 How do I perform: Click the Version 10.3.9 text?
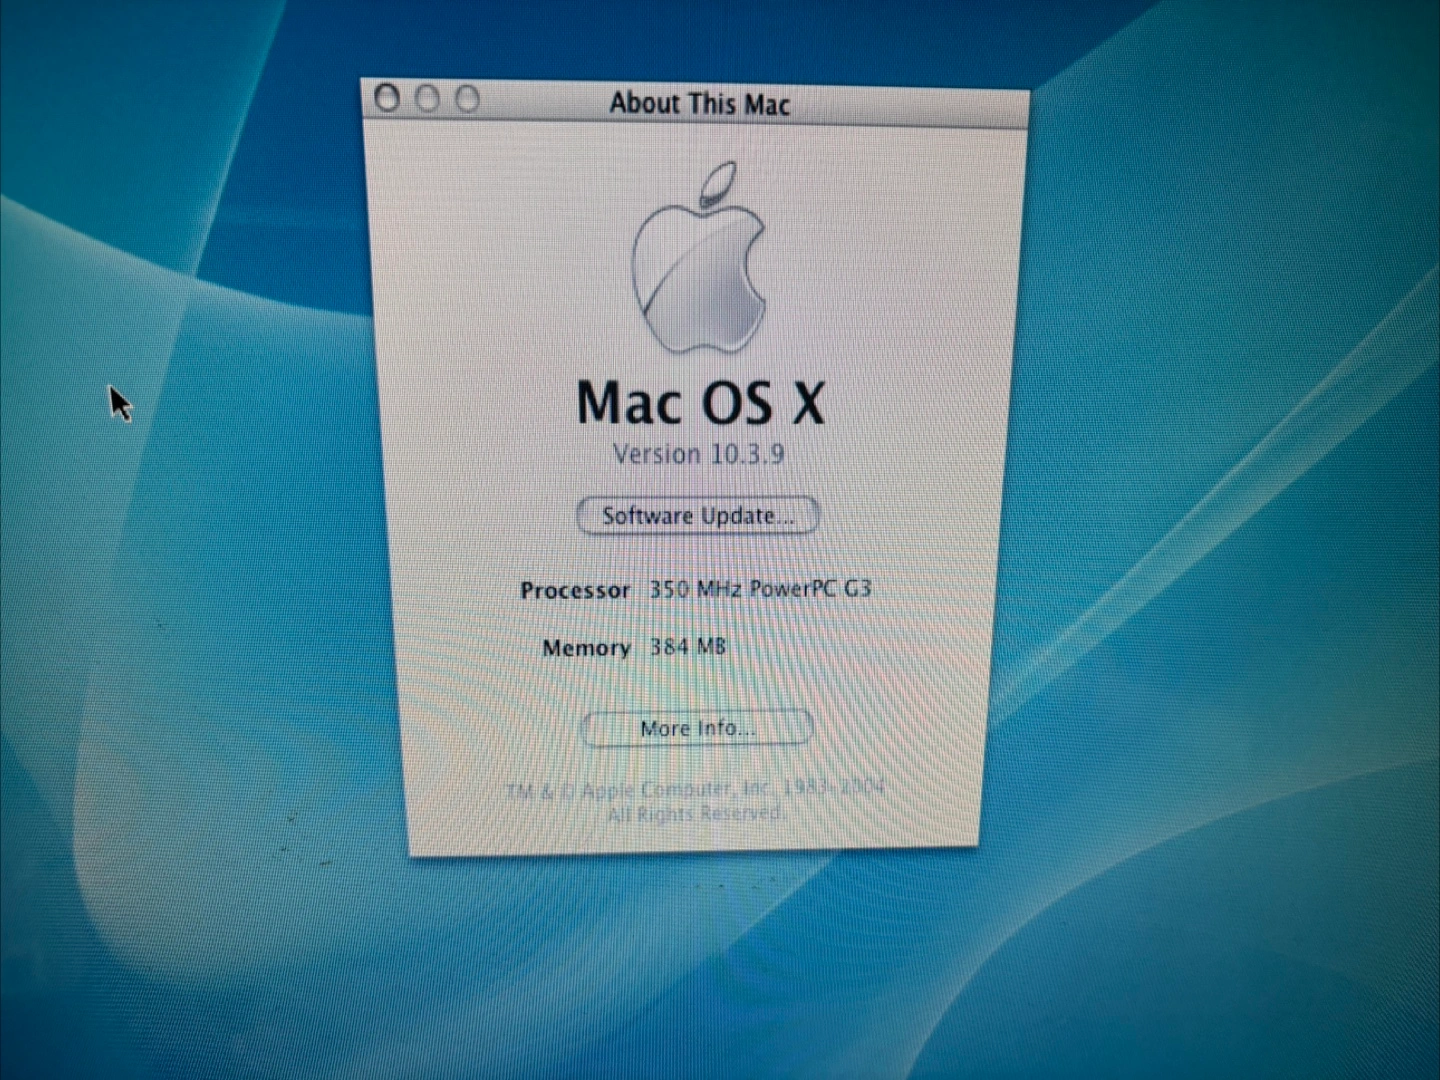[699, 454]
